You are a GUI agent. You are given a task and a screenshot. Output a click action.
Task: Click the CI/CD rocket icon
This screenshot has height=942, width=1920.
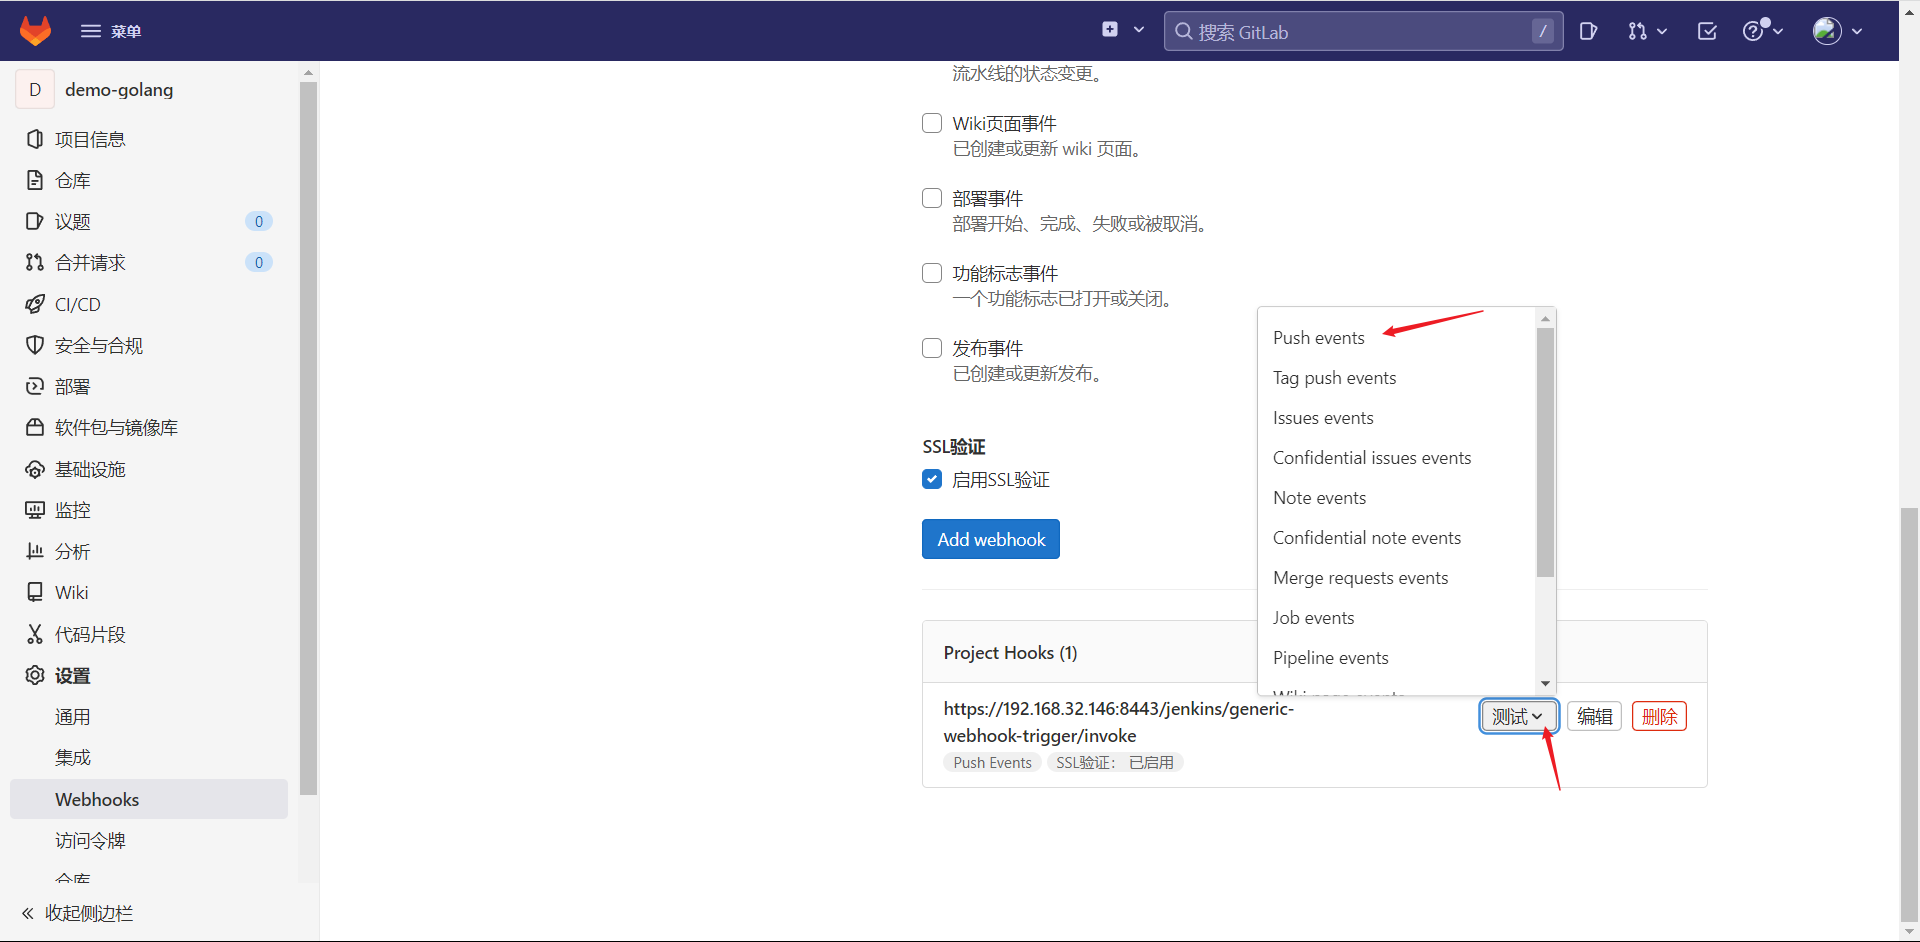35,304
